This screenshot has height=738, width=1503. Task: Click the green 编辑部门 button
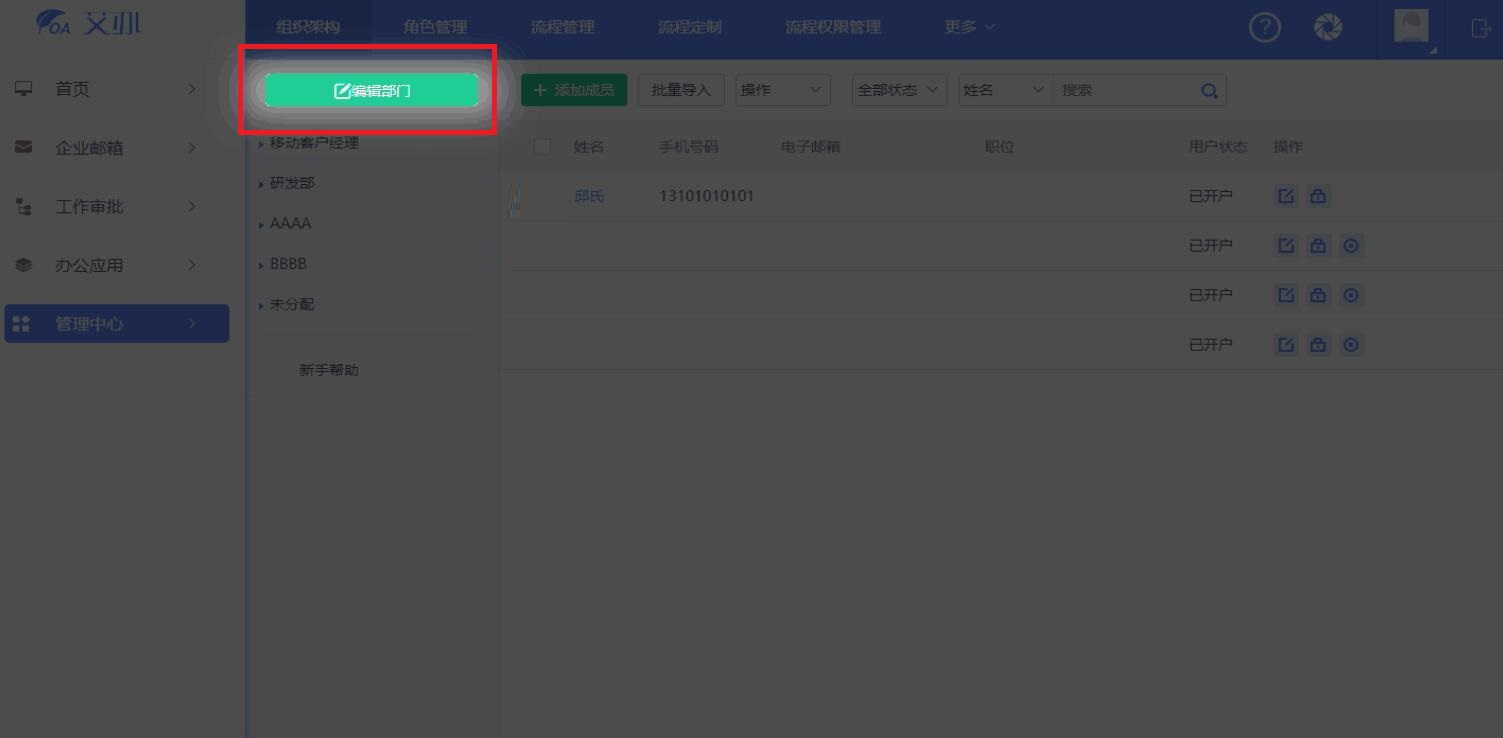click(371, 91)
